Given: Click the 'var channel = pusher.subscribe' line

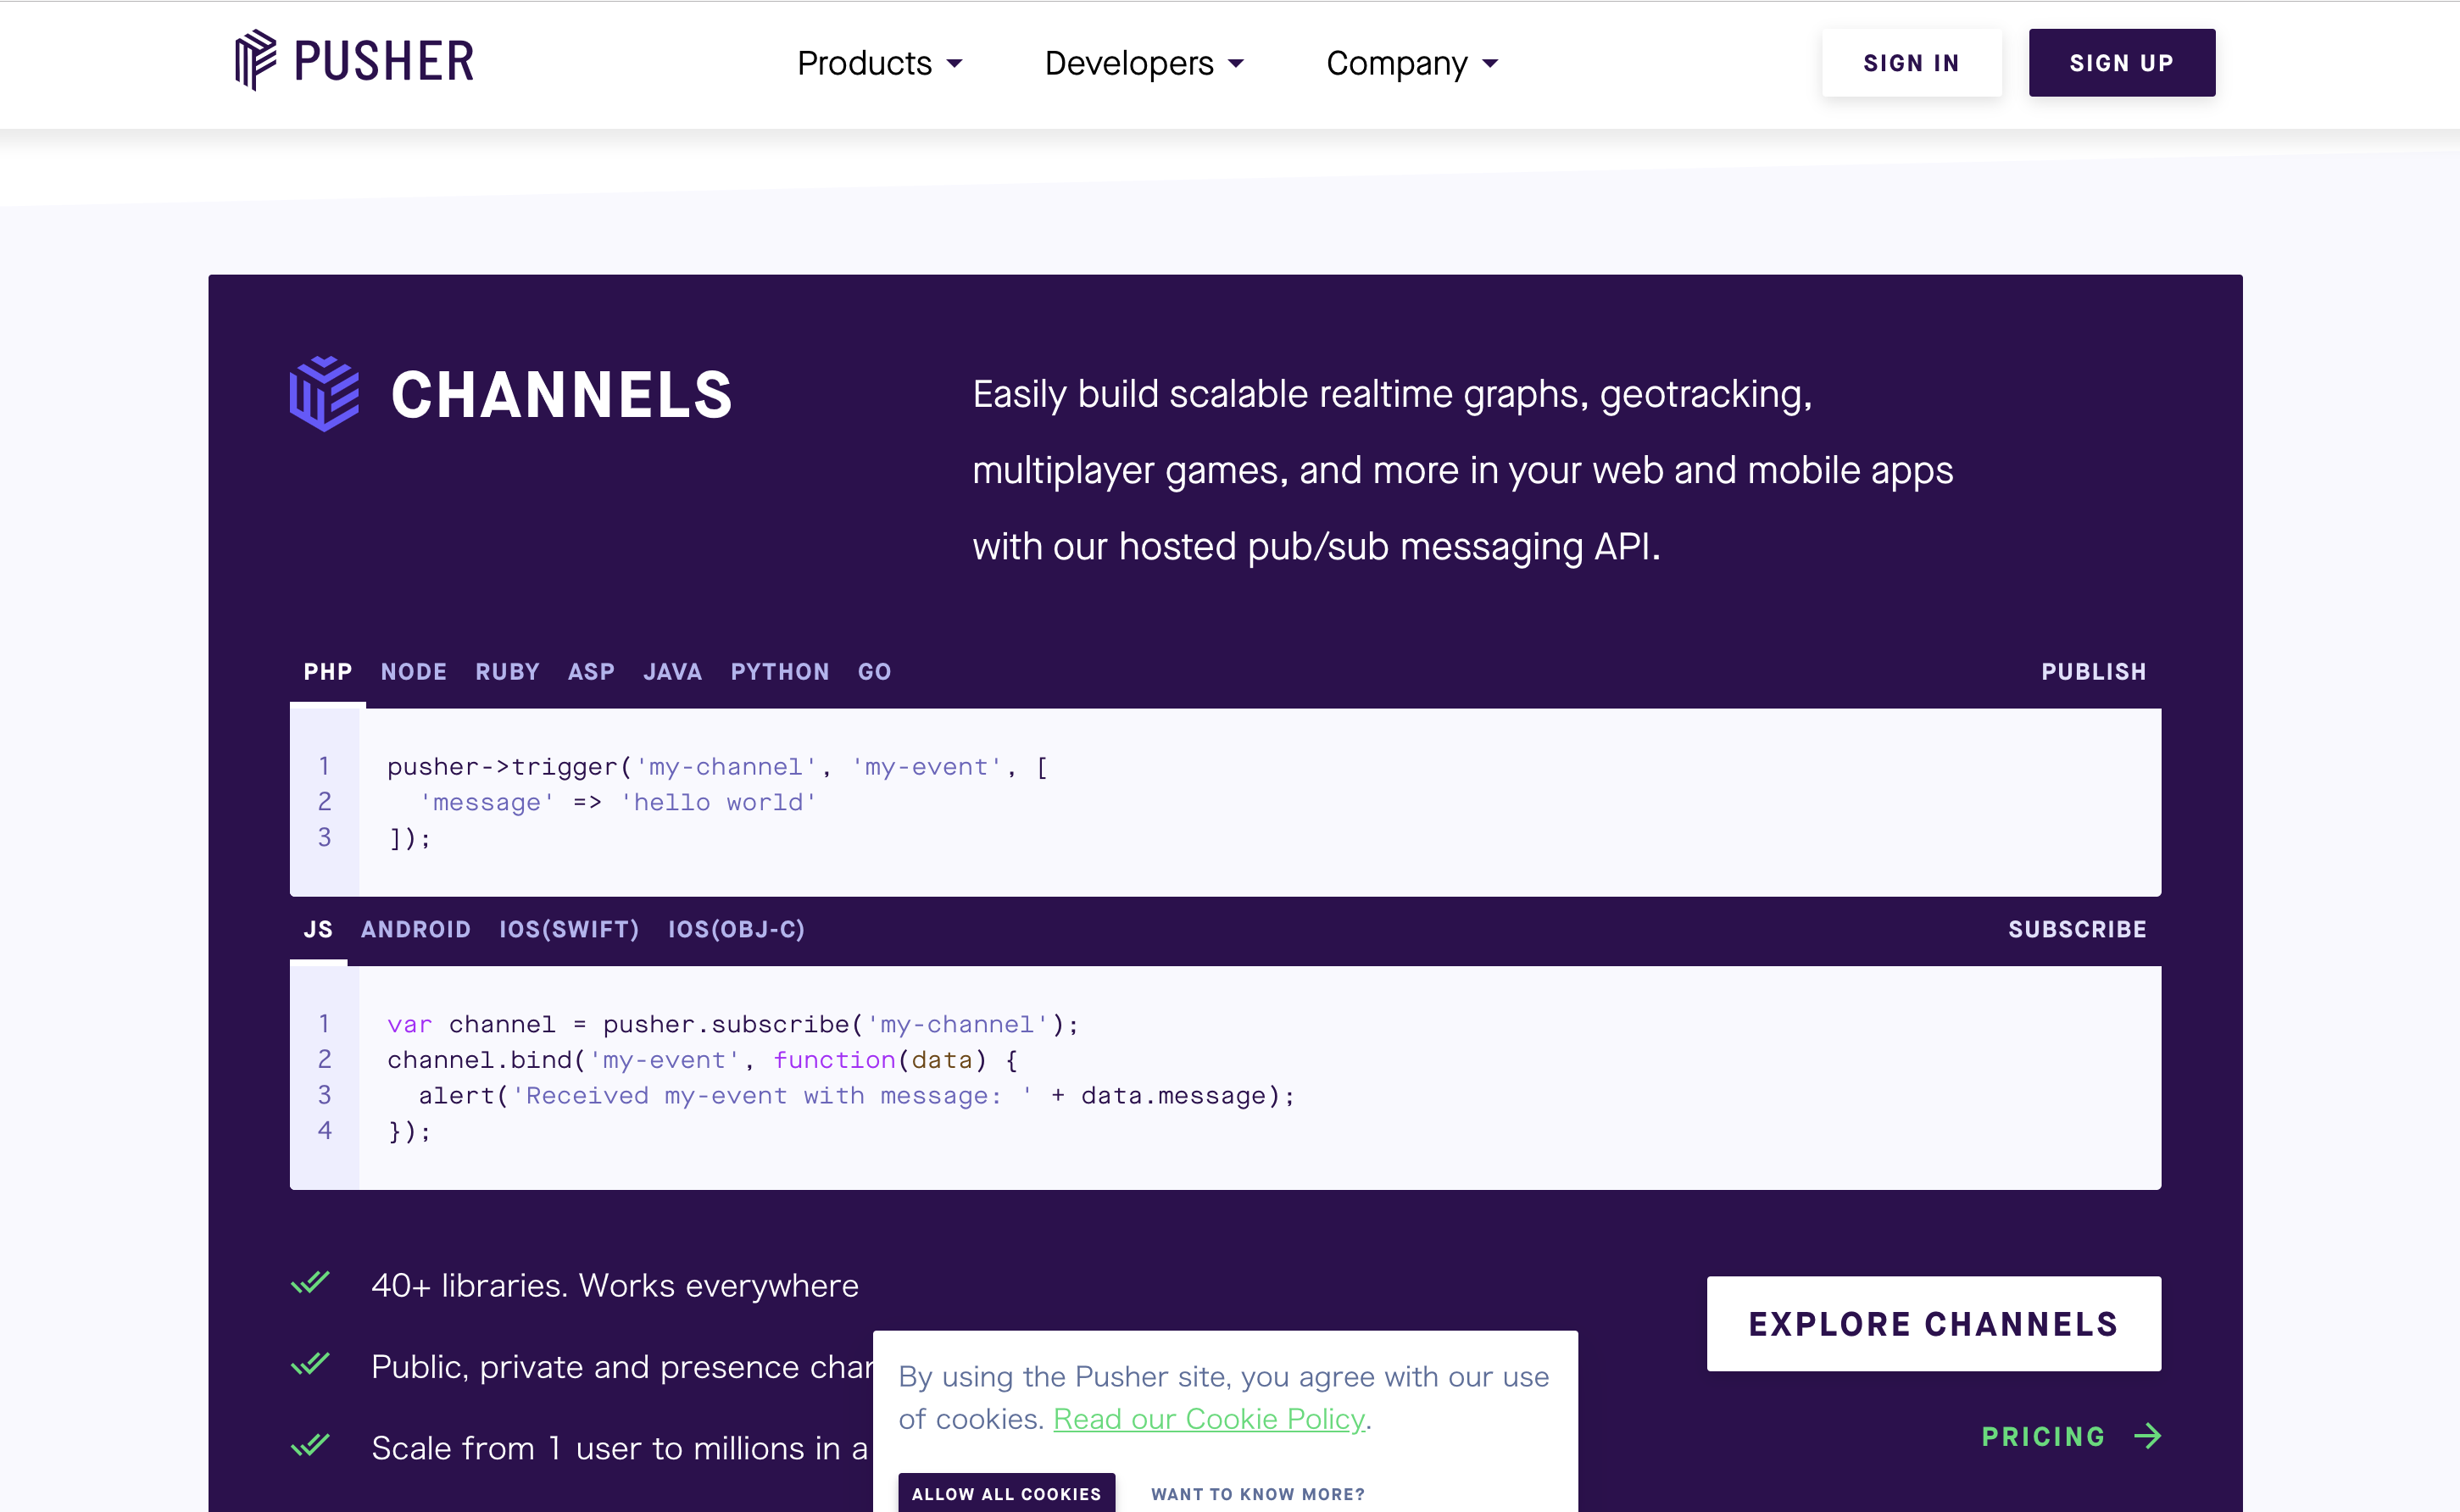Looking at the screenshot, I should point(733,1025).
